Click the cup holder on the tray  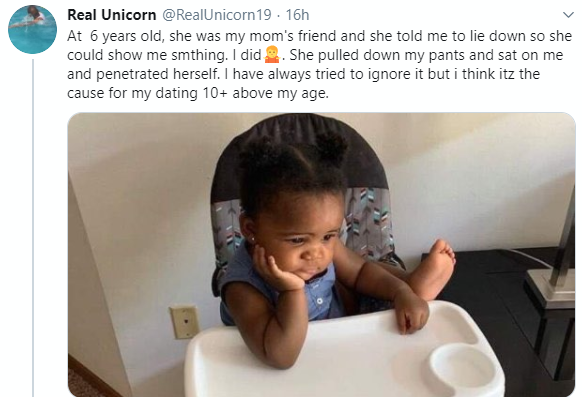click(461, 365)
